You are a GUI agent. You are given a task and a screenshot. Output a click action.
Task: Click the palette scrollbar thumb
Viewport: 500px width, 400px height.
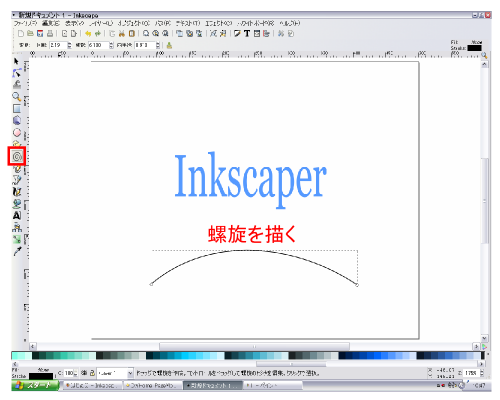click(291, 364)
